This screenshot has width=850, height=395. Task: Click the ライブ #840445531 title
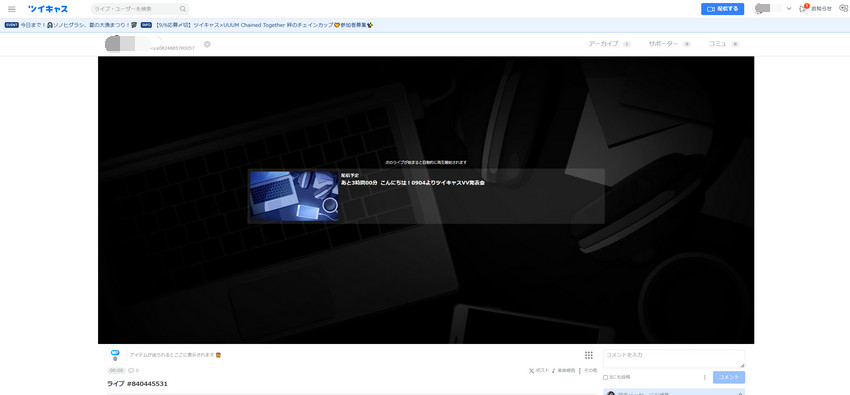(x=137, y=384)
